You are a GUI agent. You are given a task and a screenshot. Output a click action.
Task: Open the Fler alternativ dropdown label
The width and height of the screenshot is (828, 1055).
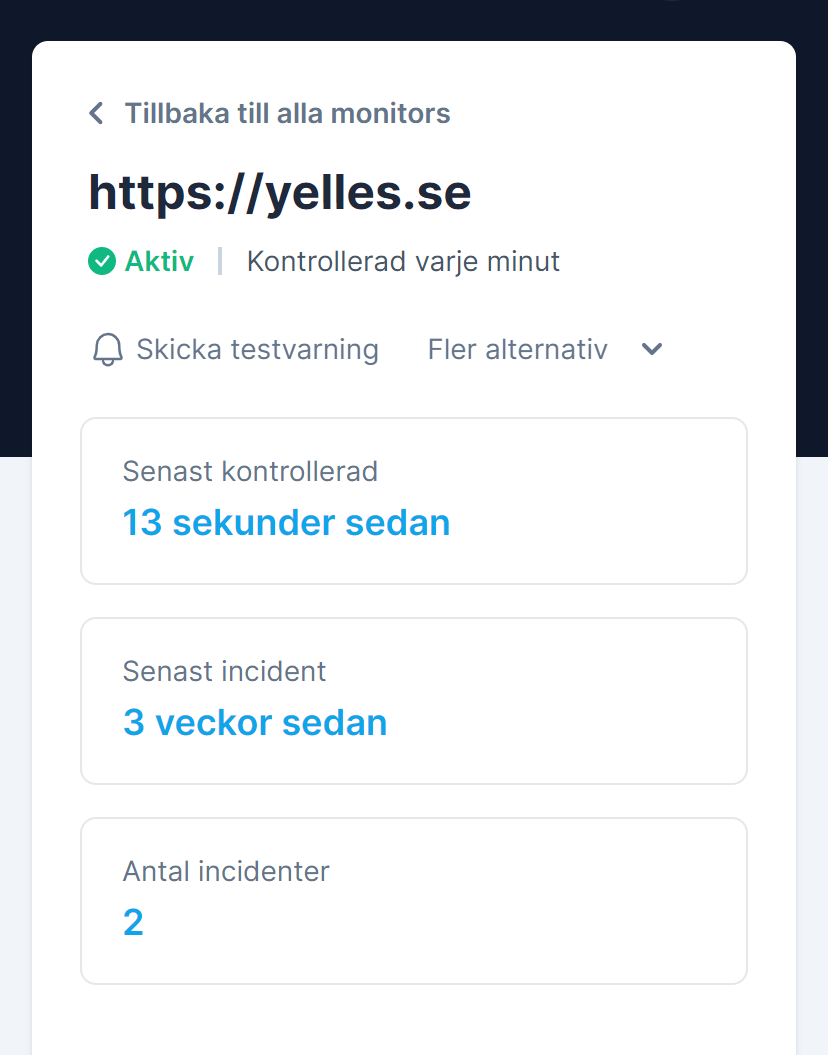(x=517, y=349)
